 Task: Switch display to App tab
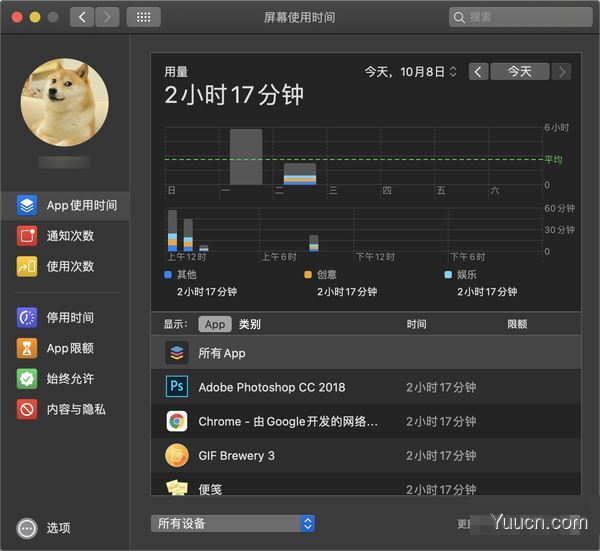[x=214, y=324]
